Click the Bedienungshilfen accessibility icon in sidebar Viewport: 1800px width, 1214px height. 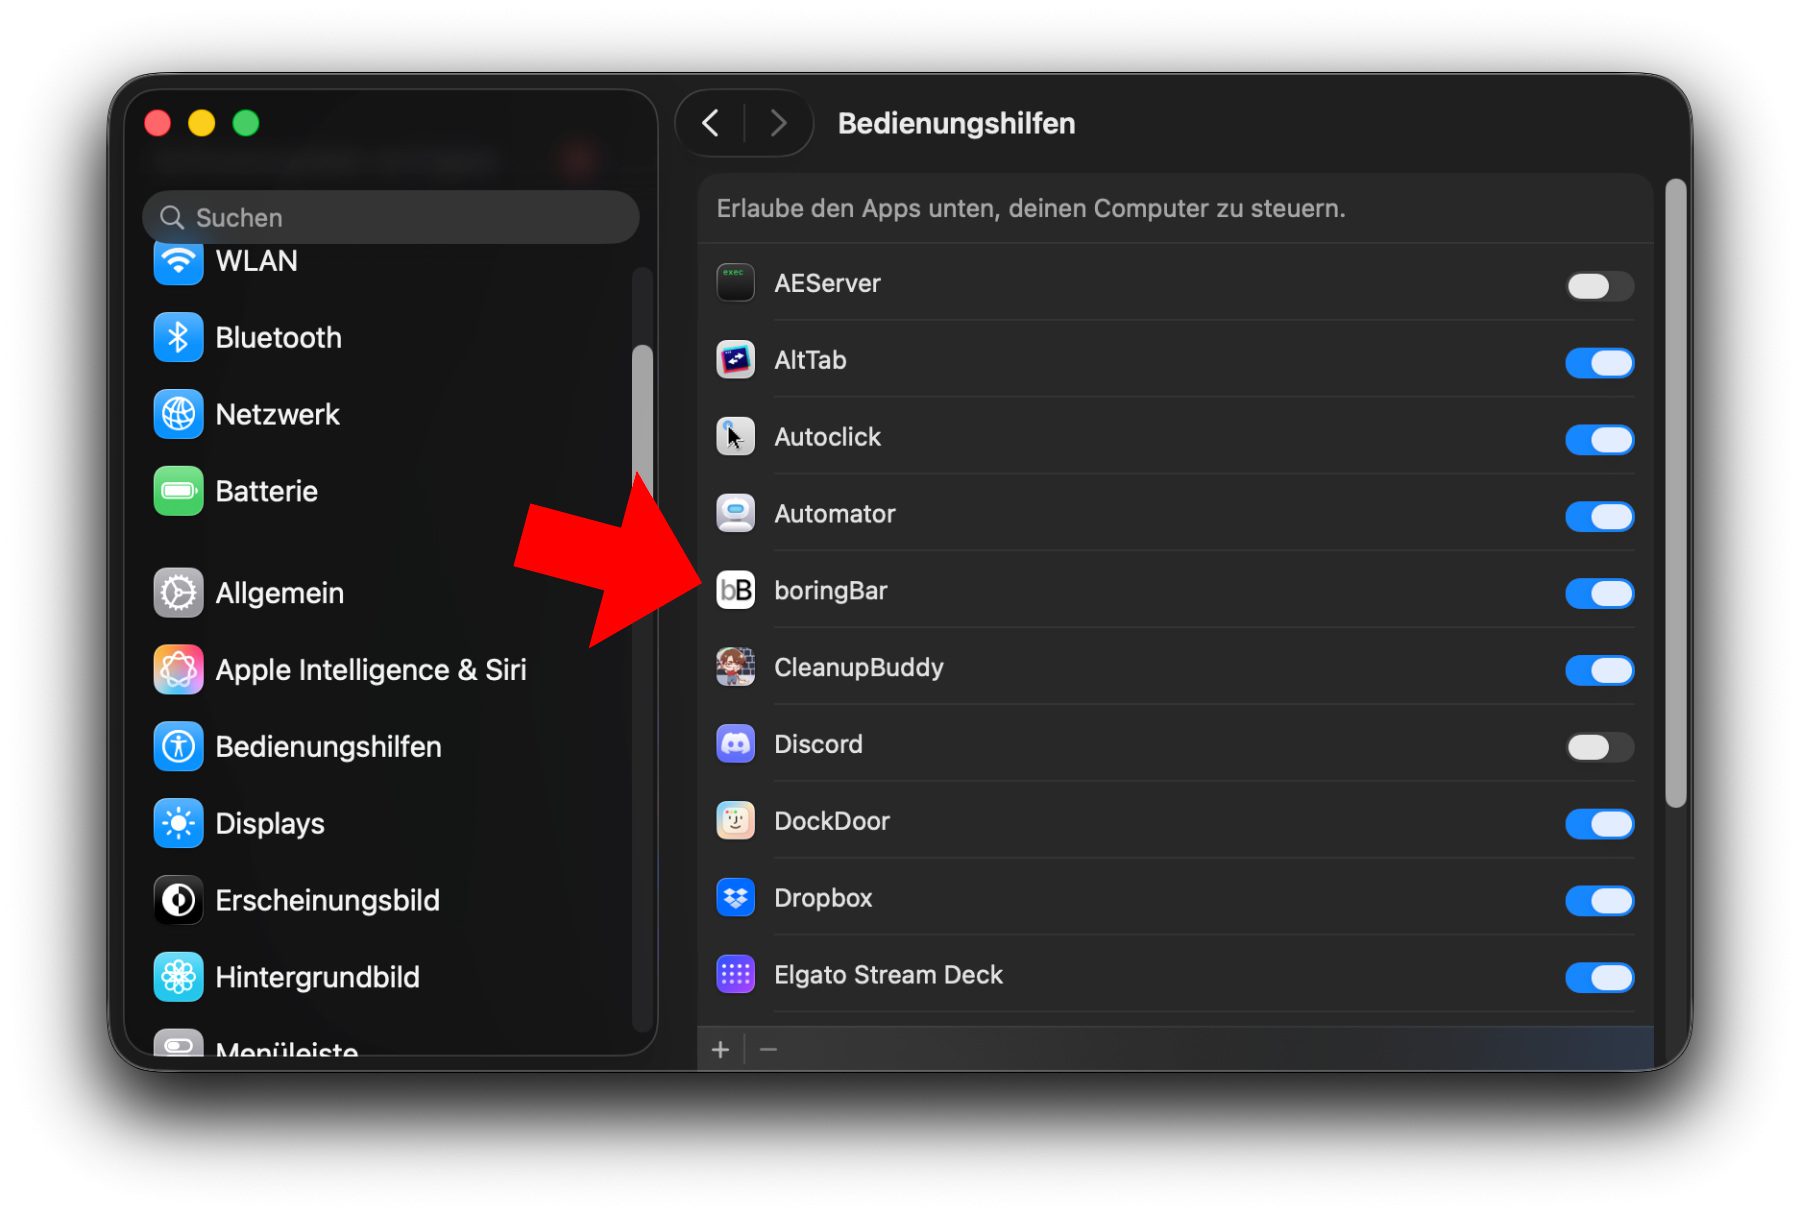(x=178, y=747)
